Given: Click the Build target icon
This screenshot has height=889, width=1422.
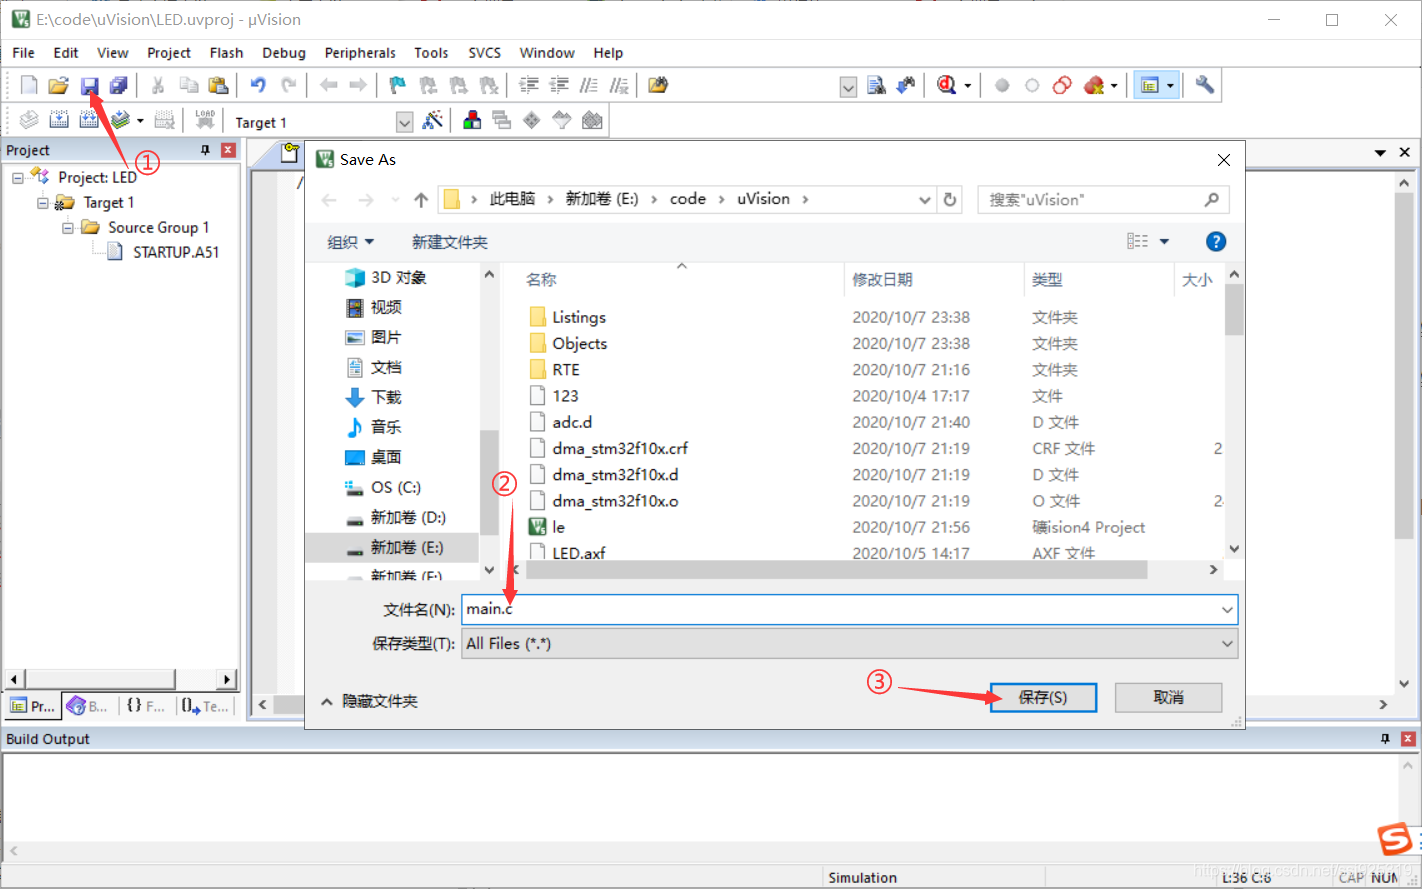Looking at the screenshot, I should [59, 121].
